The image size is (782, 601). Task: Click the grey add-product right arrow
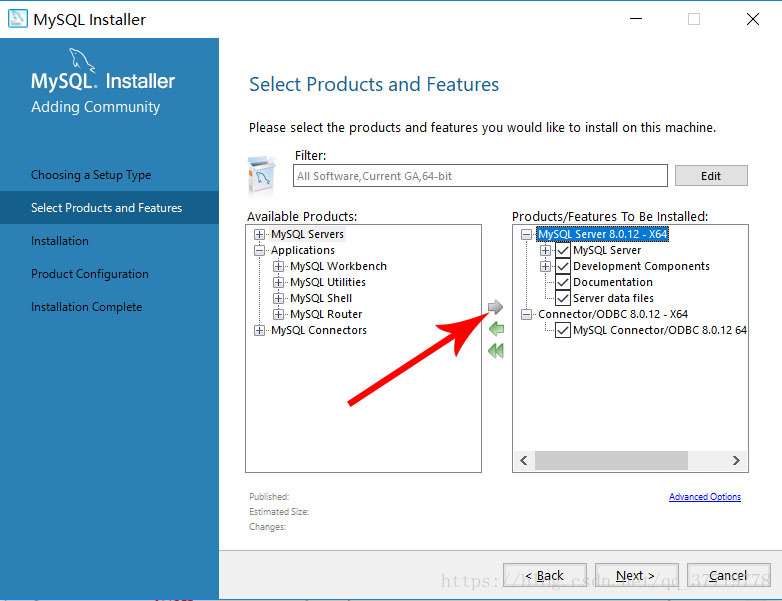(x=495, y=307)
